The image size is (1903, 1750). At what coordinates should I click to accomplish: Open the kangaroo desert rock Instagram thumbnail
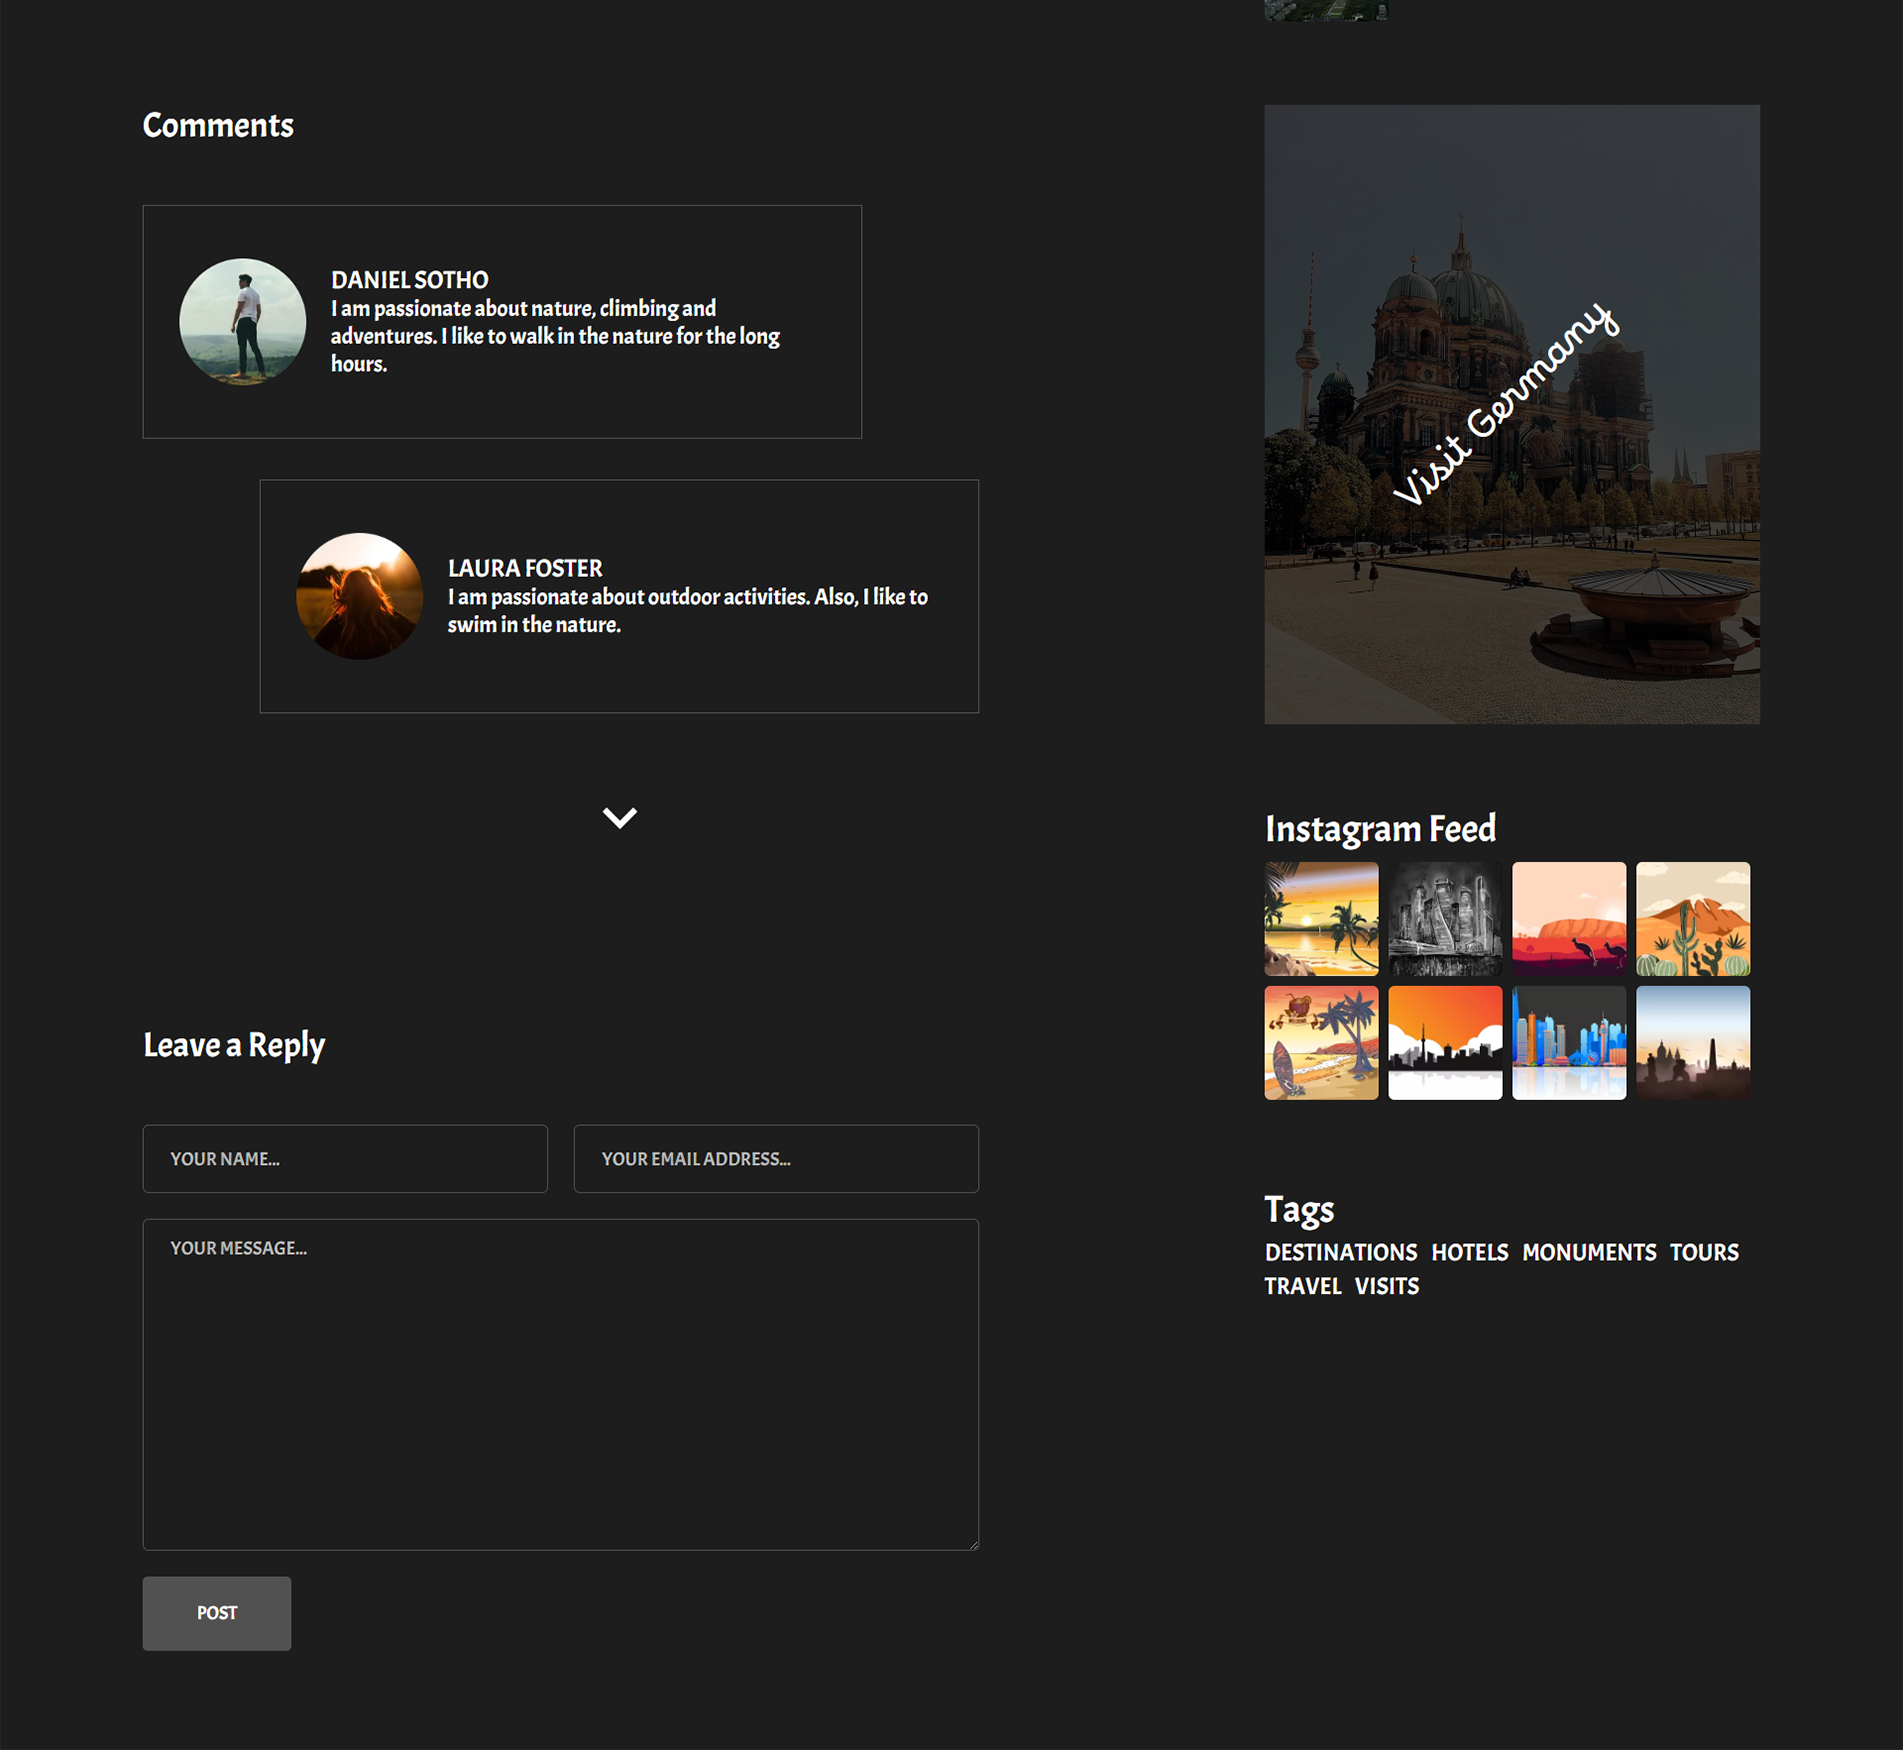[1568, 918]
